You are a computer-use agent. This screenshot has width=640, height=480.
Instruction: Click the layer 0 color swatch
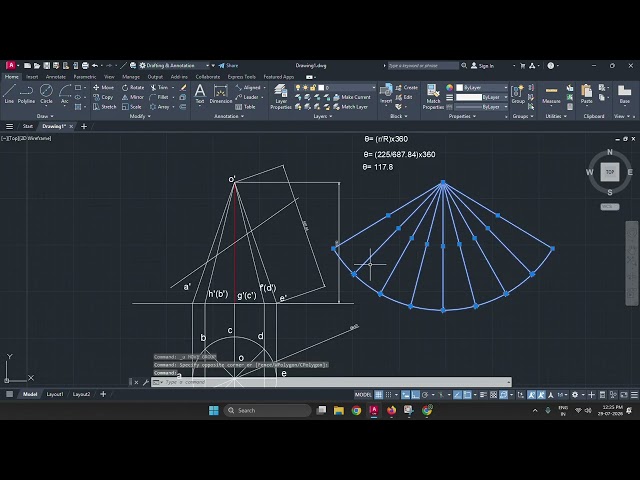tap(321, 87)
